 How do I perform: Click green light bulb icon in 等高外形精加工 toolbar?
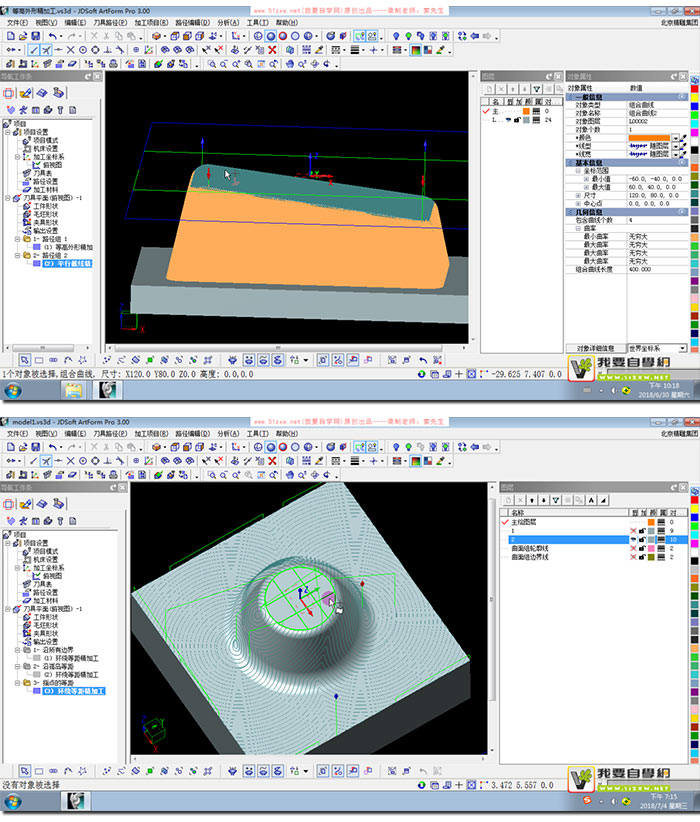[x=408, y=36]
